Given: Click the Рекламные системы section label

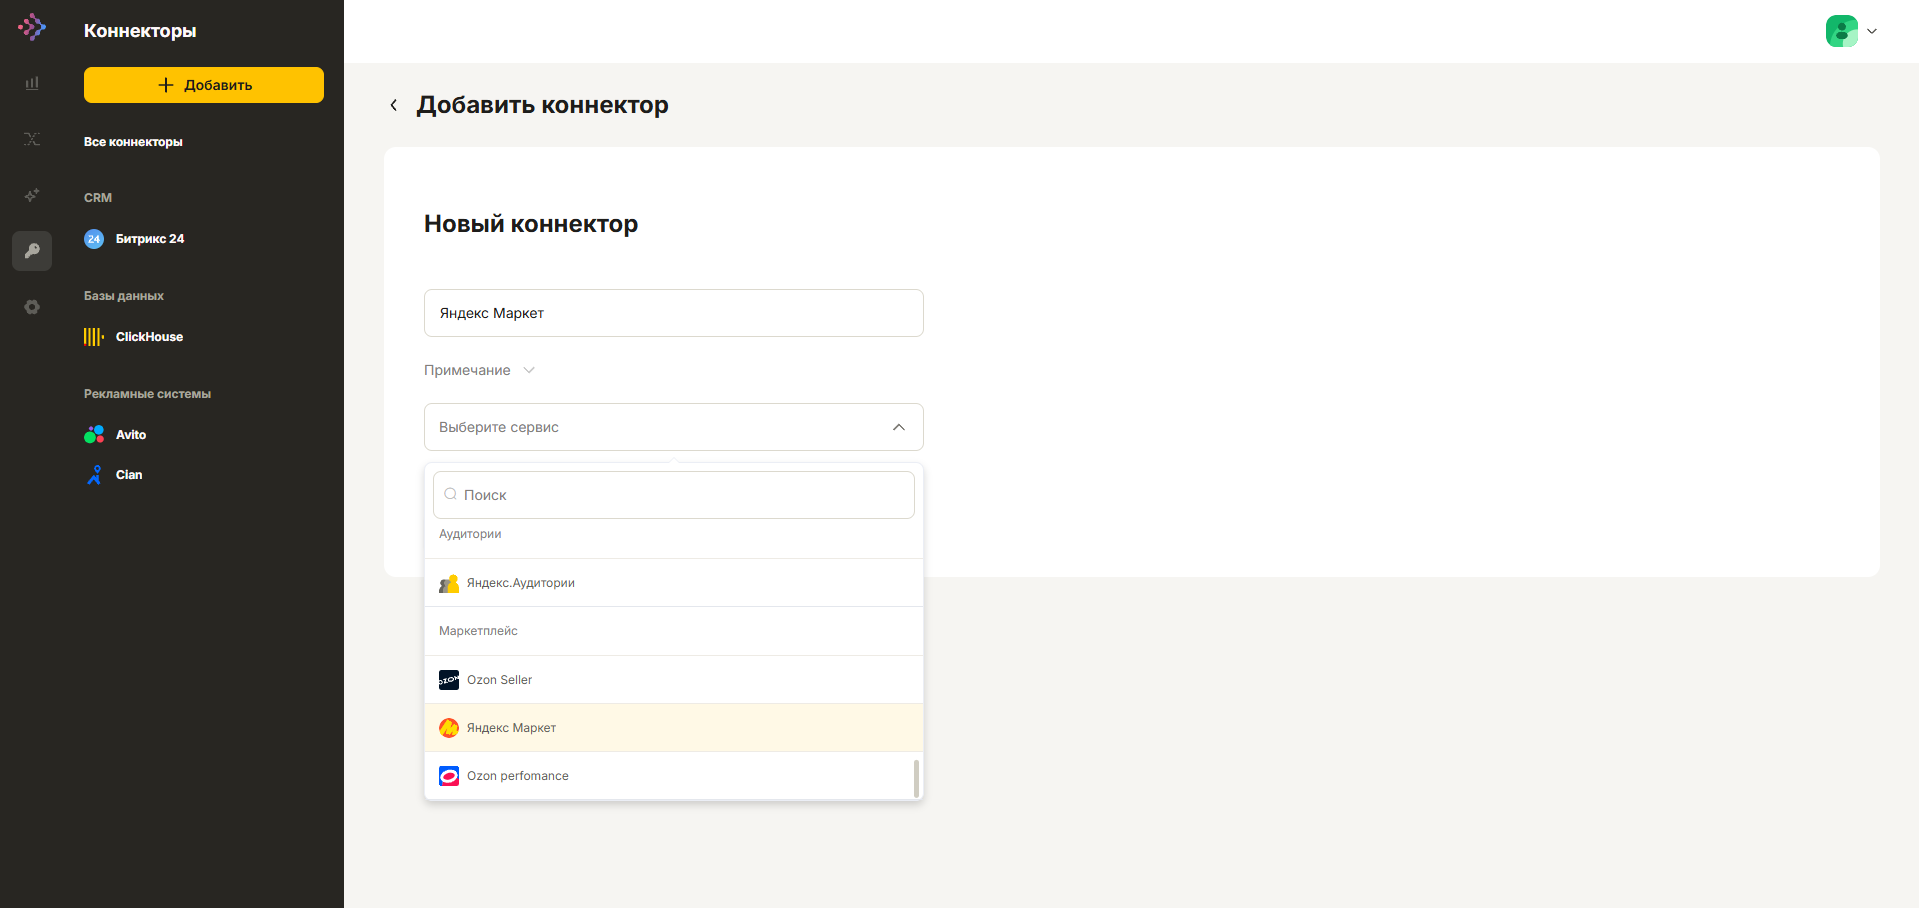Looking at the screenshot, I should point(147,394).
